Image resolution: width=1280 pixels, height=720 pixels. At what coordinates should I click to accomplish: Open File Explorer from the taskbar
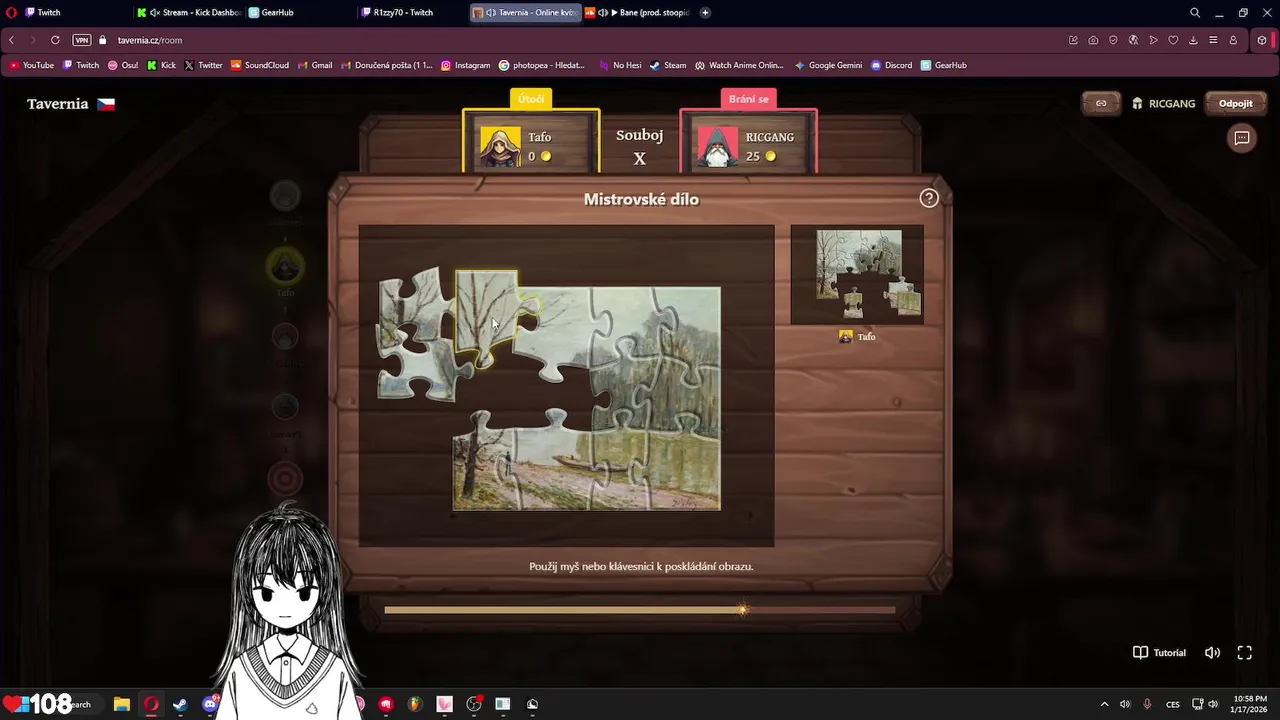(x=121, y=704)
